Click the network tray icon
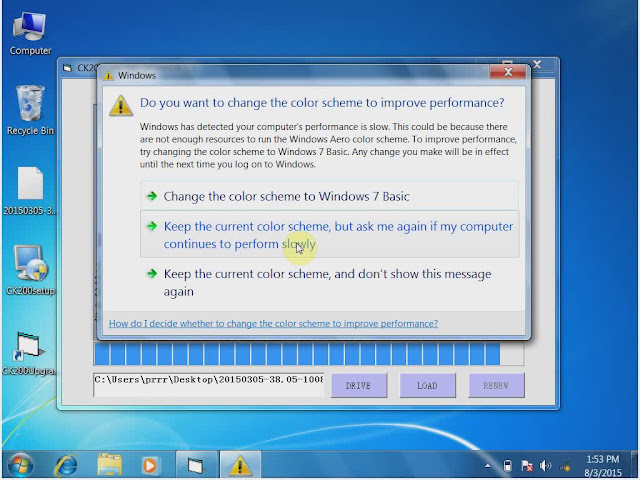Image resolution: width=640 pixels, height=480 pixels. coord(566,466)
